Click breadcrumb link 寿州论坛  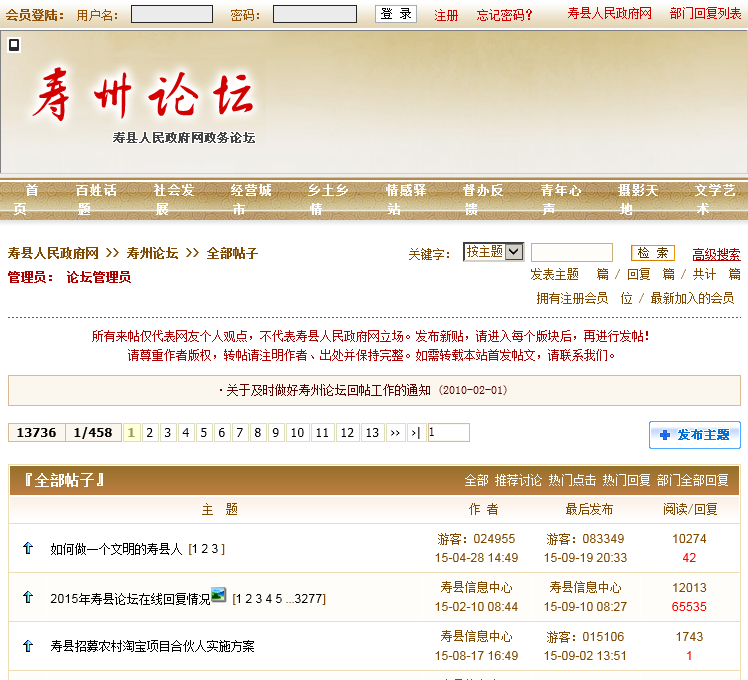(153, 253)
